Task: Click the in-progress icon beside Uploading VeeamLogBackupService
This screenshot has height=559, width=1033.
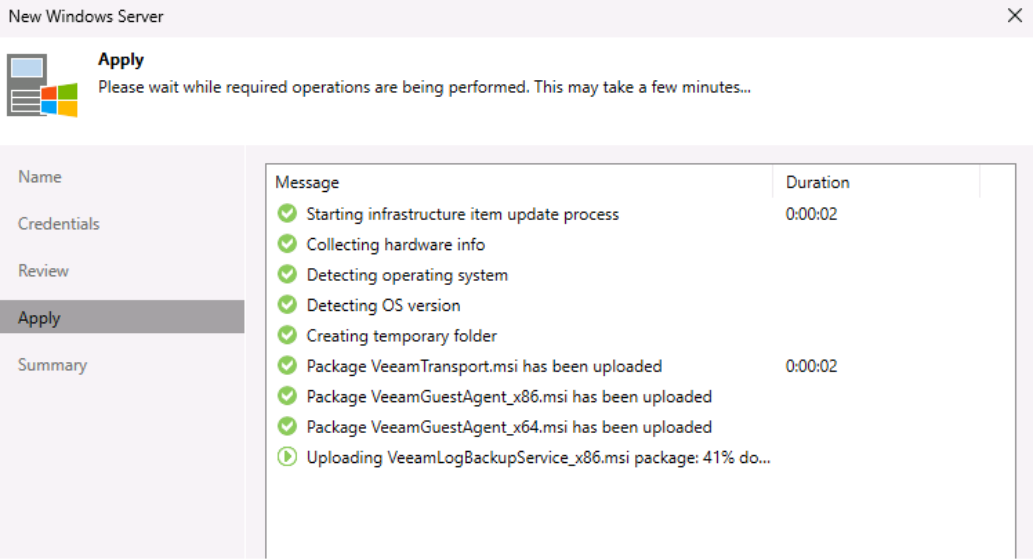Action: 287,456
